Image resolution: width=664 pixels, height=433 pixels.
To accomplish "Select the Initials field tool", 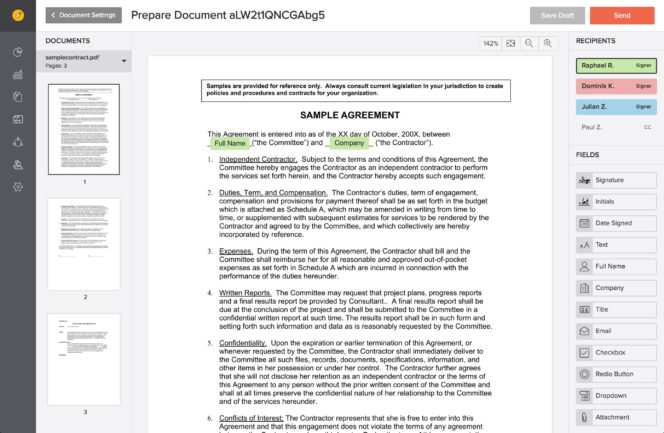I will 616,202.
